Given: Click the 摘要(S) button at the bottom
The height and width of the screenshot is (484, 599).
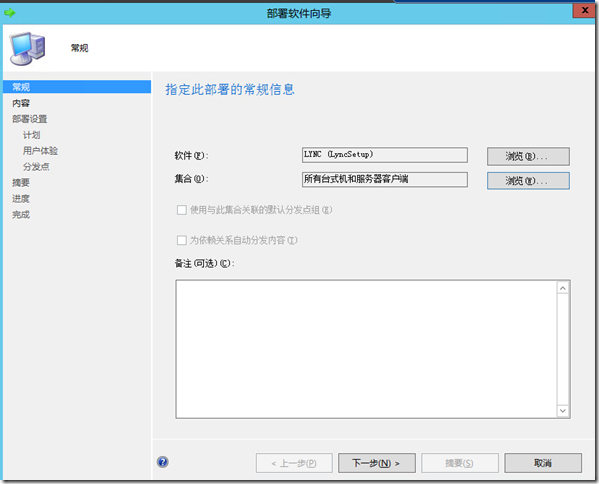Looking at the screenshot, I should (x=460, y=463).
